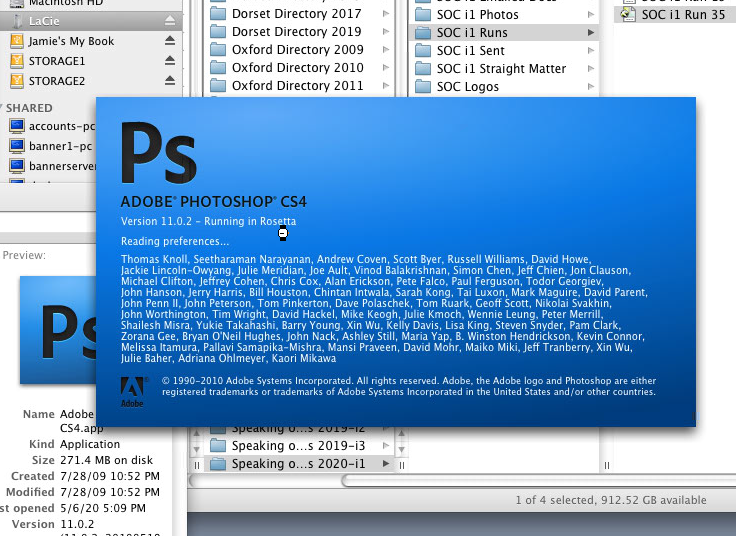
Task: Click the column resize handle beside Speaking o...s 2020-i1
Action: (x=402, y=465)
